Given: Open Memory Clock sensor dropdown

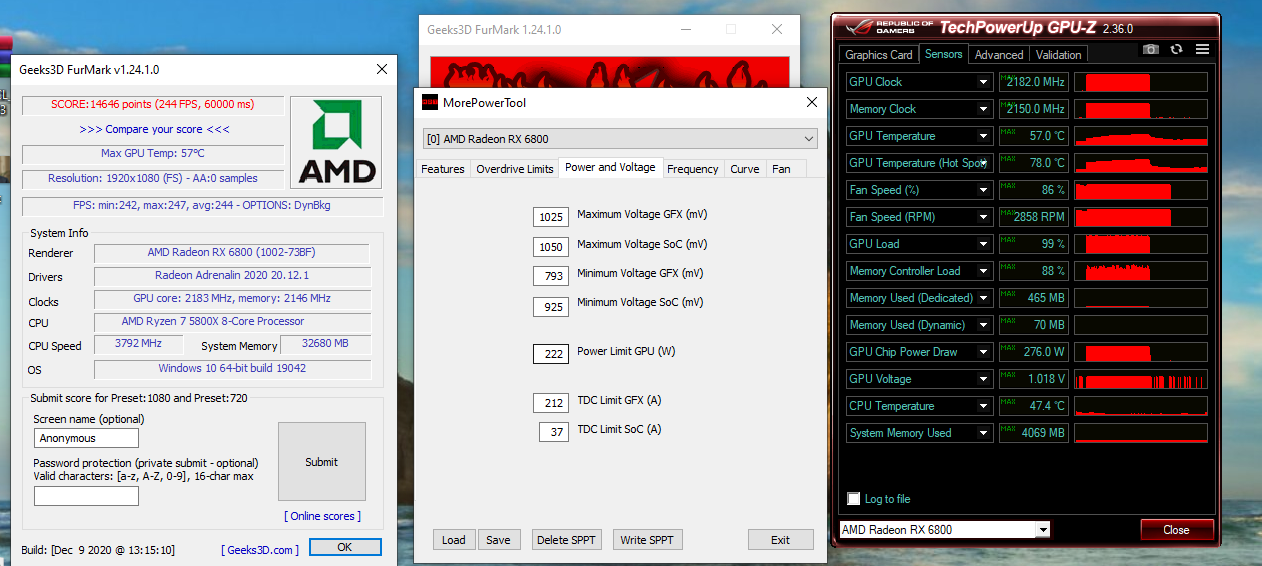Looking at the screenshot, I should click(x=984, y=109).
